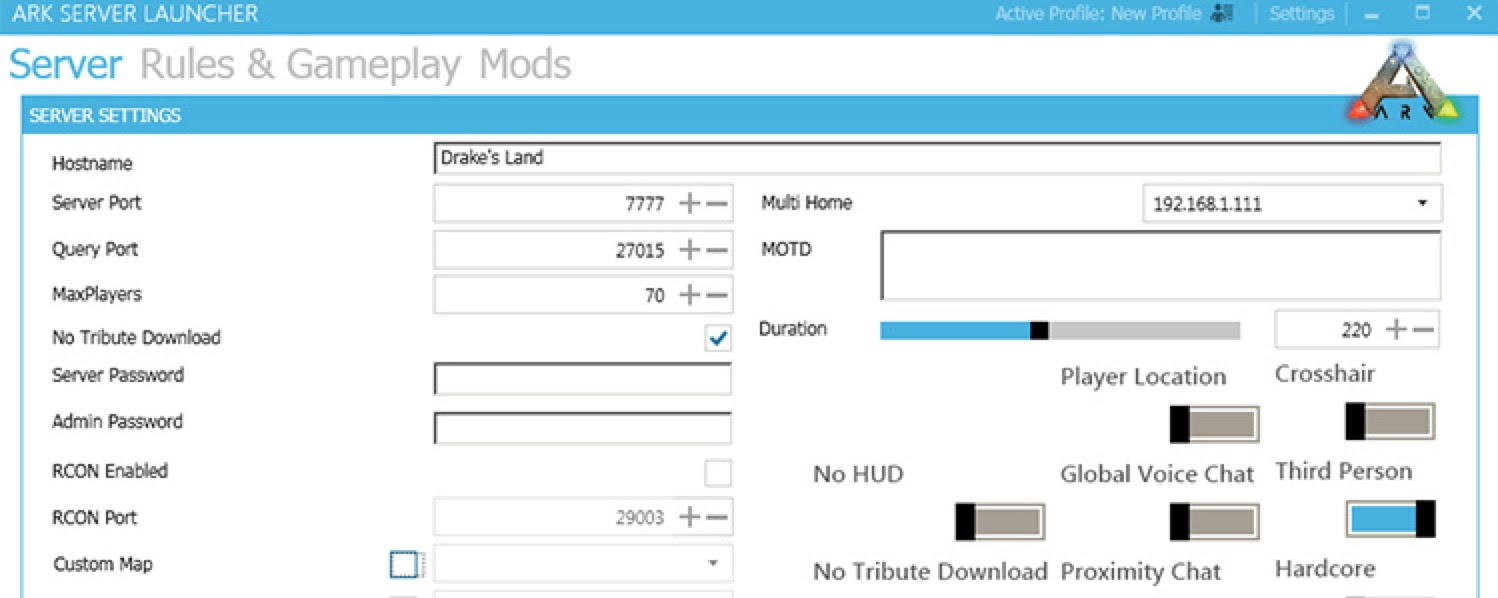The width and height of the screenshot is (1498, 598).
Task: Click Active Profile: New Profile label
Action: click(x=1099, y=14)
